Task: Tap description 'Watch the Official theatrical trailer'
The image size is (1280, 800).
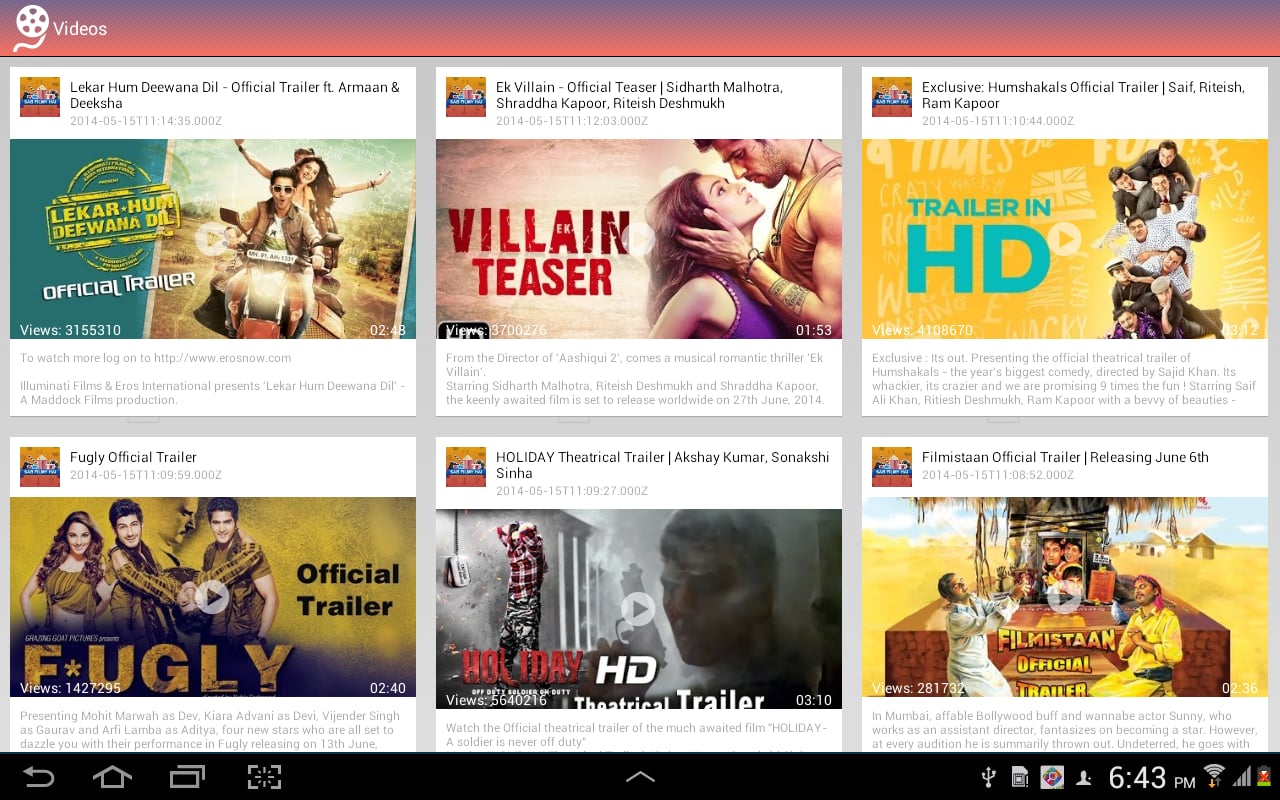Action: (x=636, y=735)
